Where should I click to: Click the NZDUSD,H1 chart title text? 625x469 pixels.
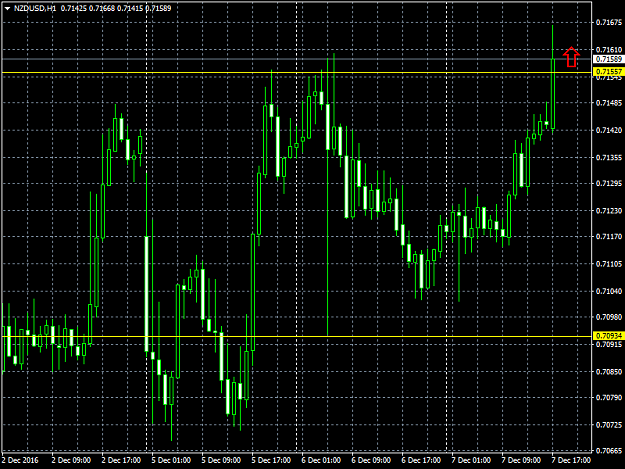tap(35, 8)
